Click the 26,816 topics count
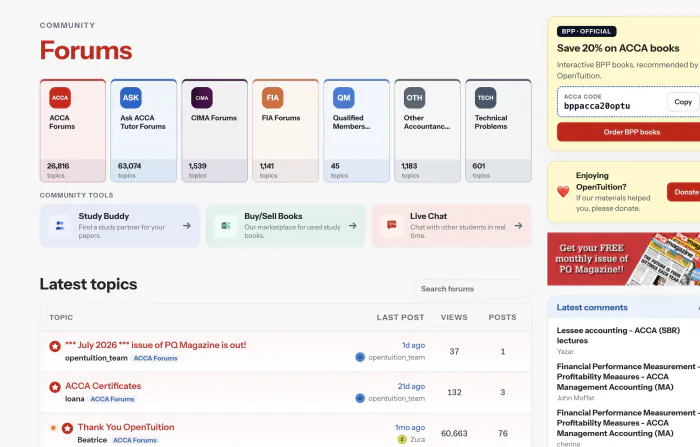This screenshot has width=700, height=447. (58, 166)
